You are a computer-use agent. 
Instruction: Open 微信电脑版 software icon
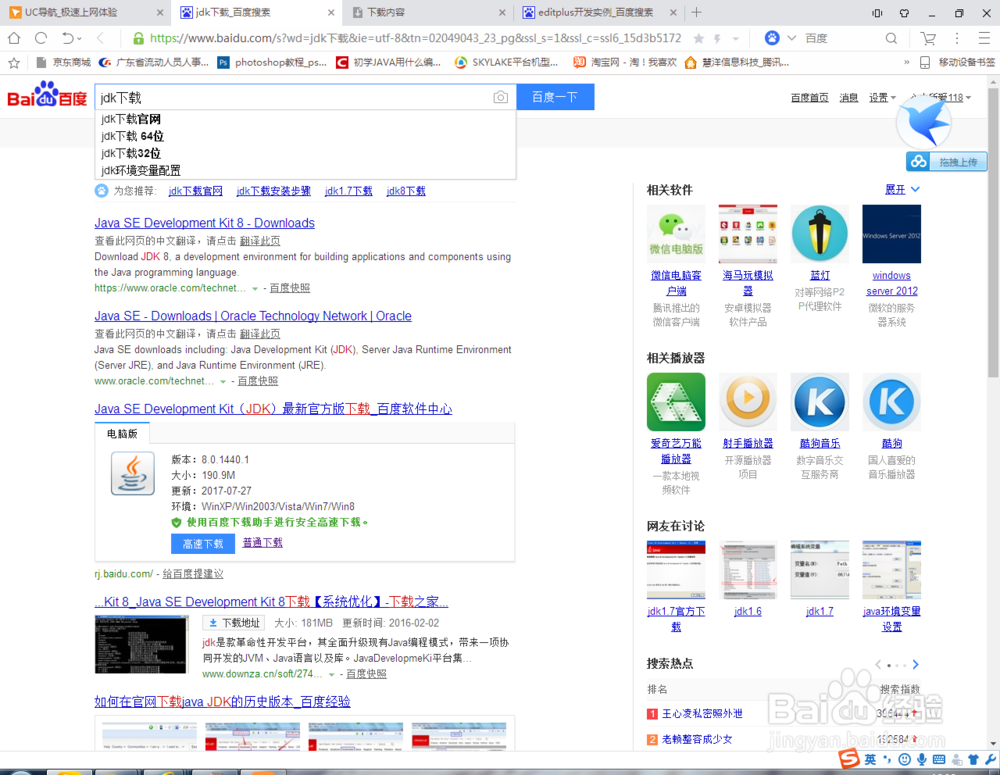click(676, 233)
